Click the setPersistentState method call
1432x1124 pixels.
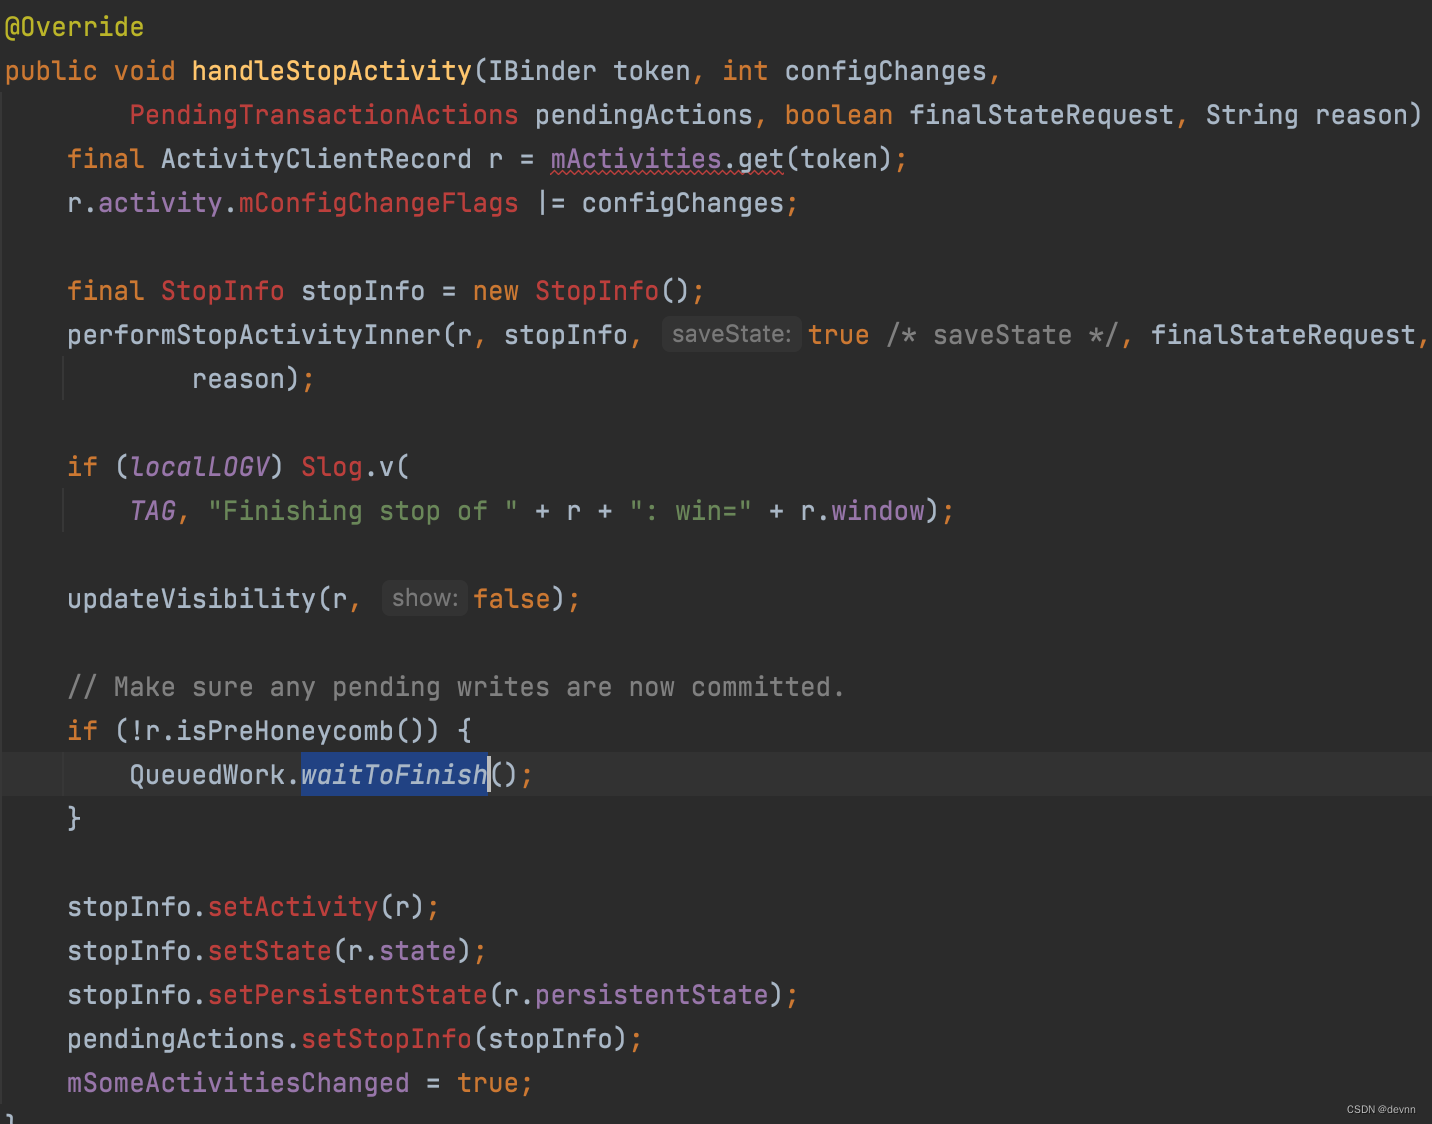[347, 995]
